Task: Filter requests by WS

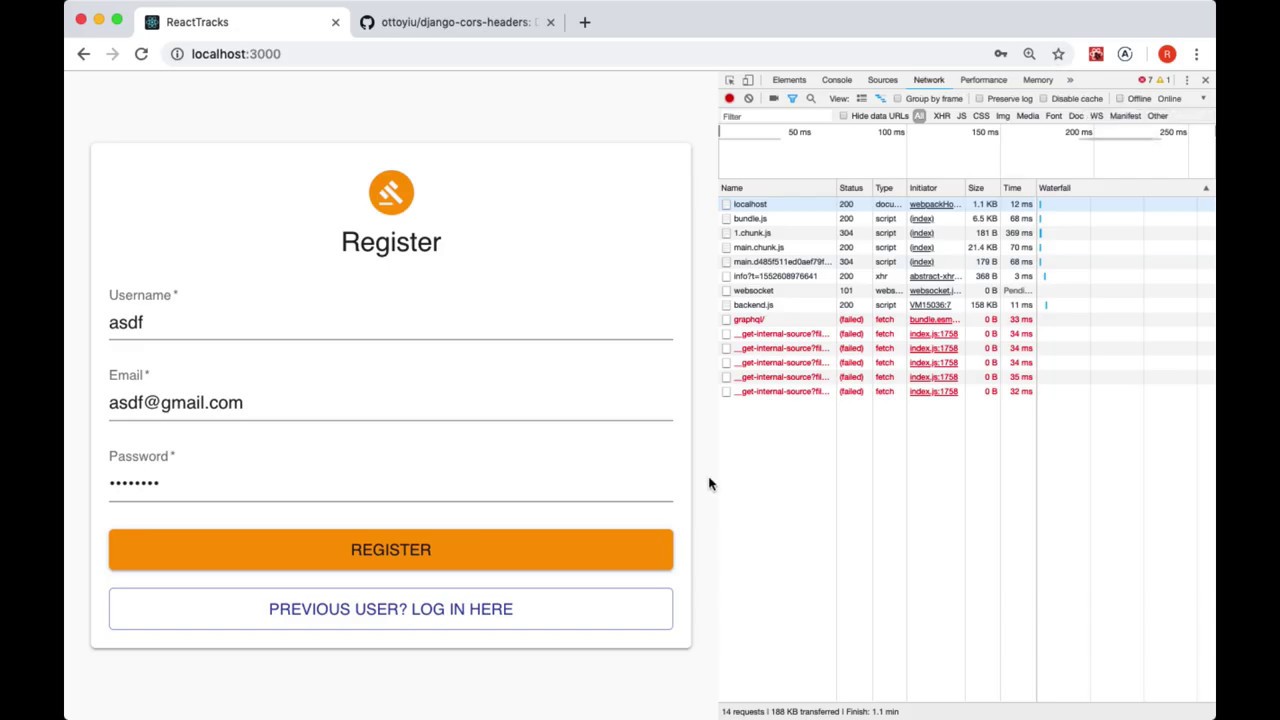Action: [1097, 116]
